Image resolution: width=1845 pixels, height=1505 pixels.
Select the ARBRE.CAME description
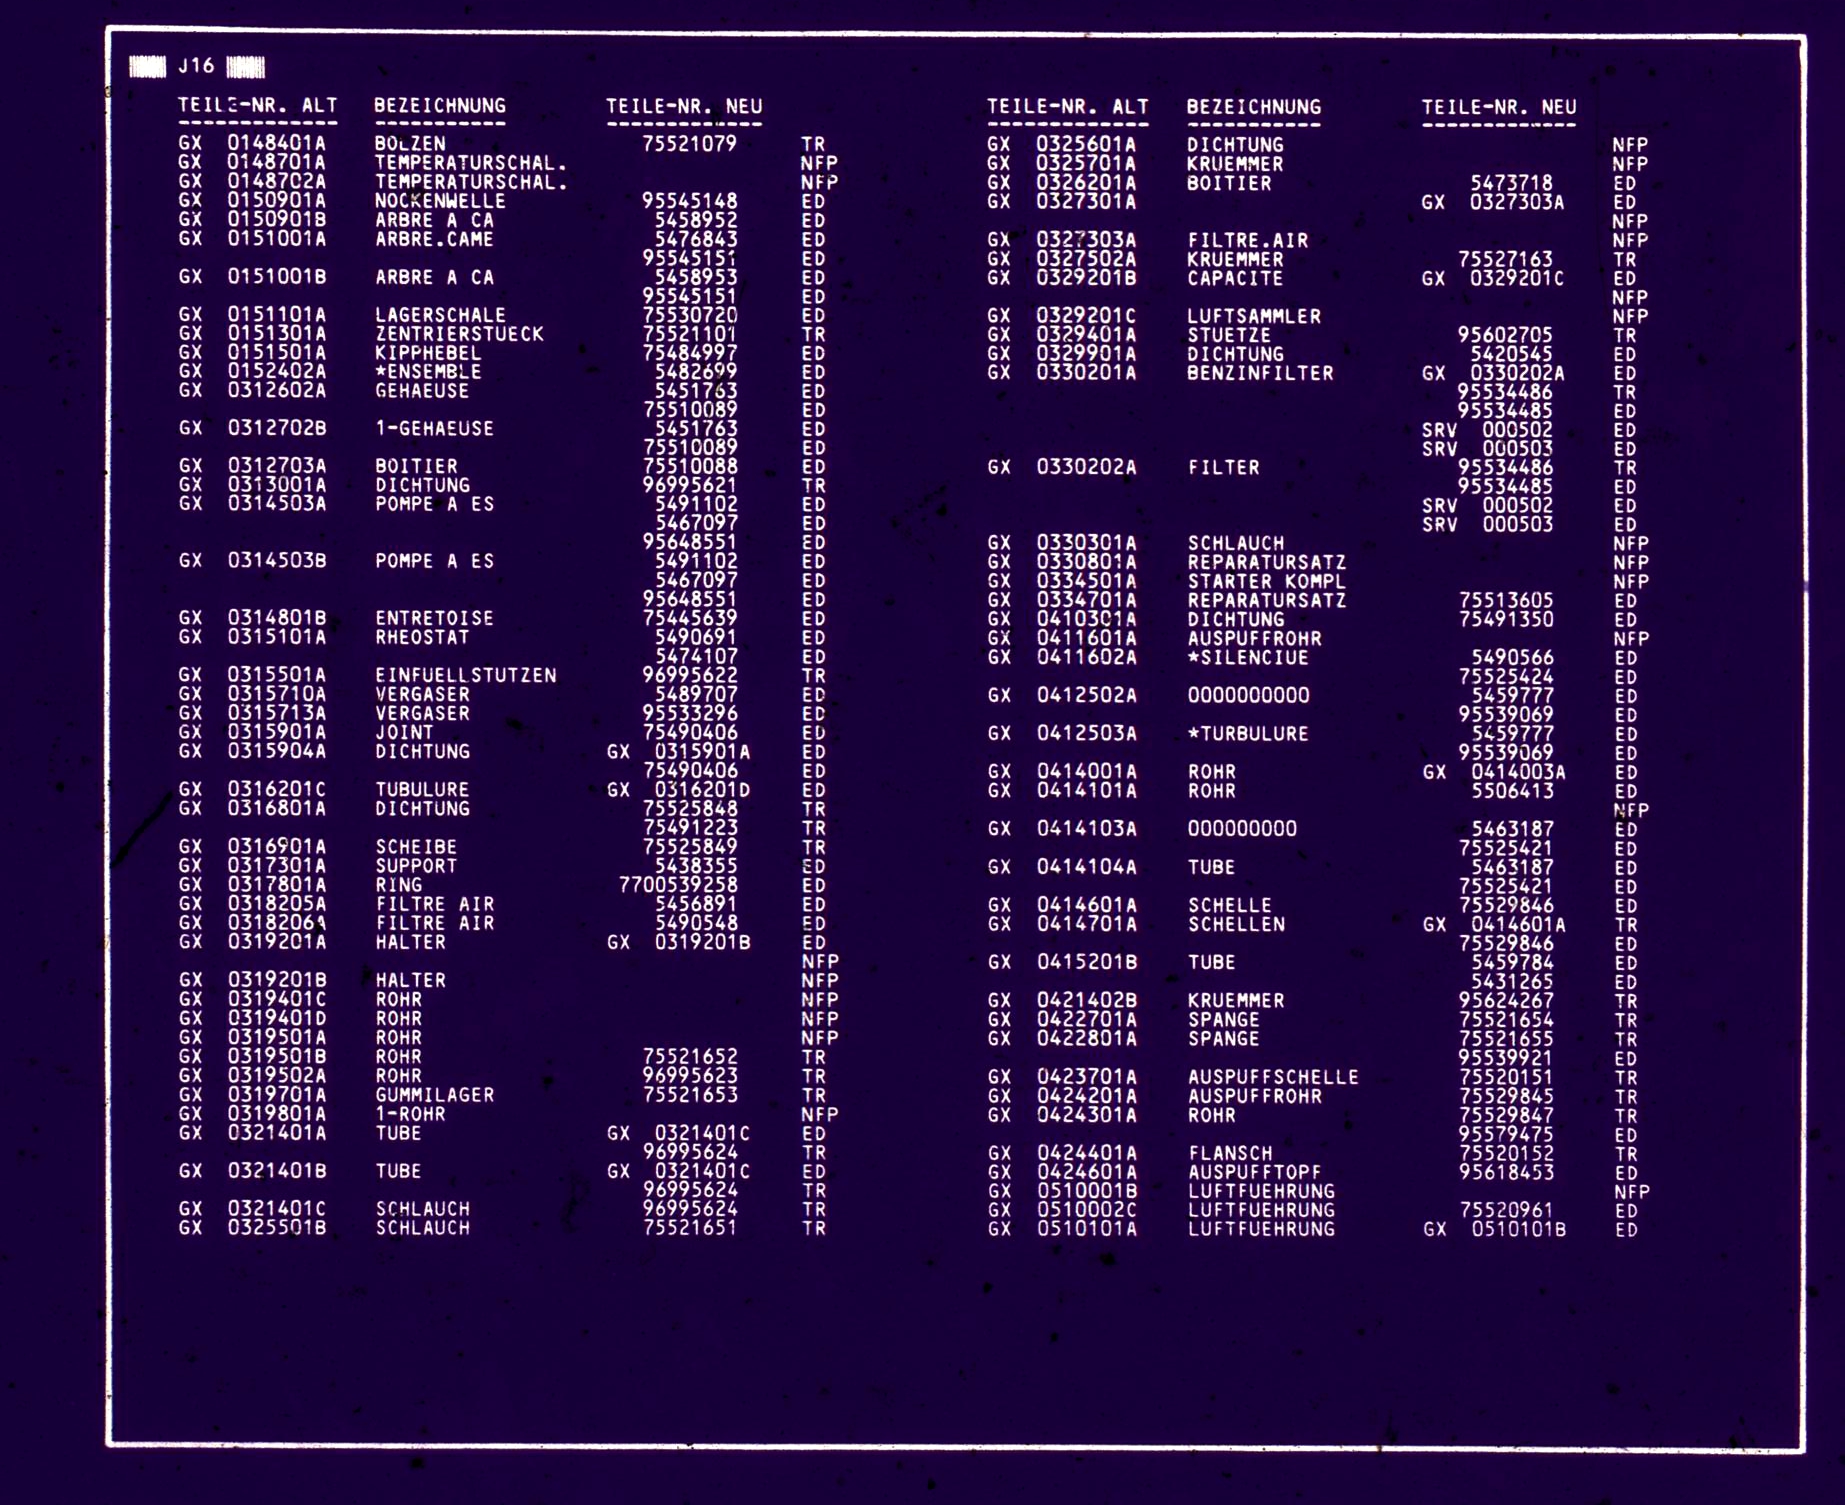coord(434,238)
